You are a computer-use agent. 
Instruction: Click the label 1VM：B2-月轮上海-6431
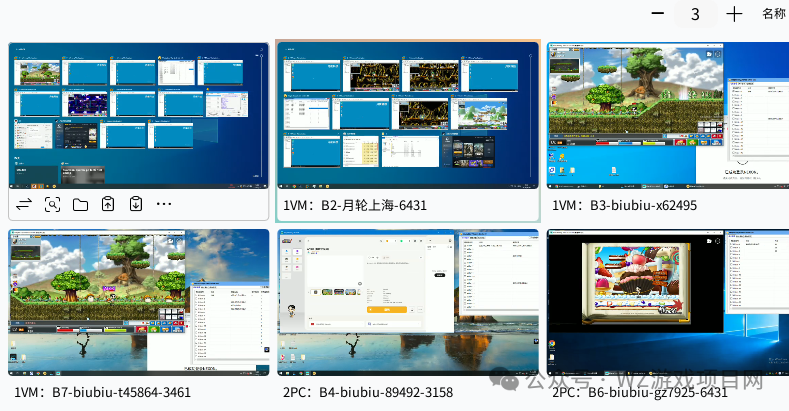coord(355,206)
